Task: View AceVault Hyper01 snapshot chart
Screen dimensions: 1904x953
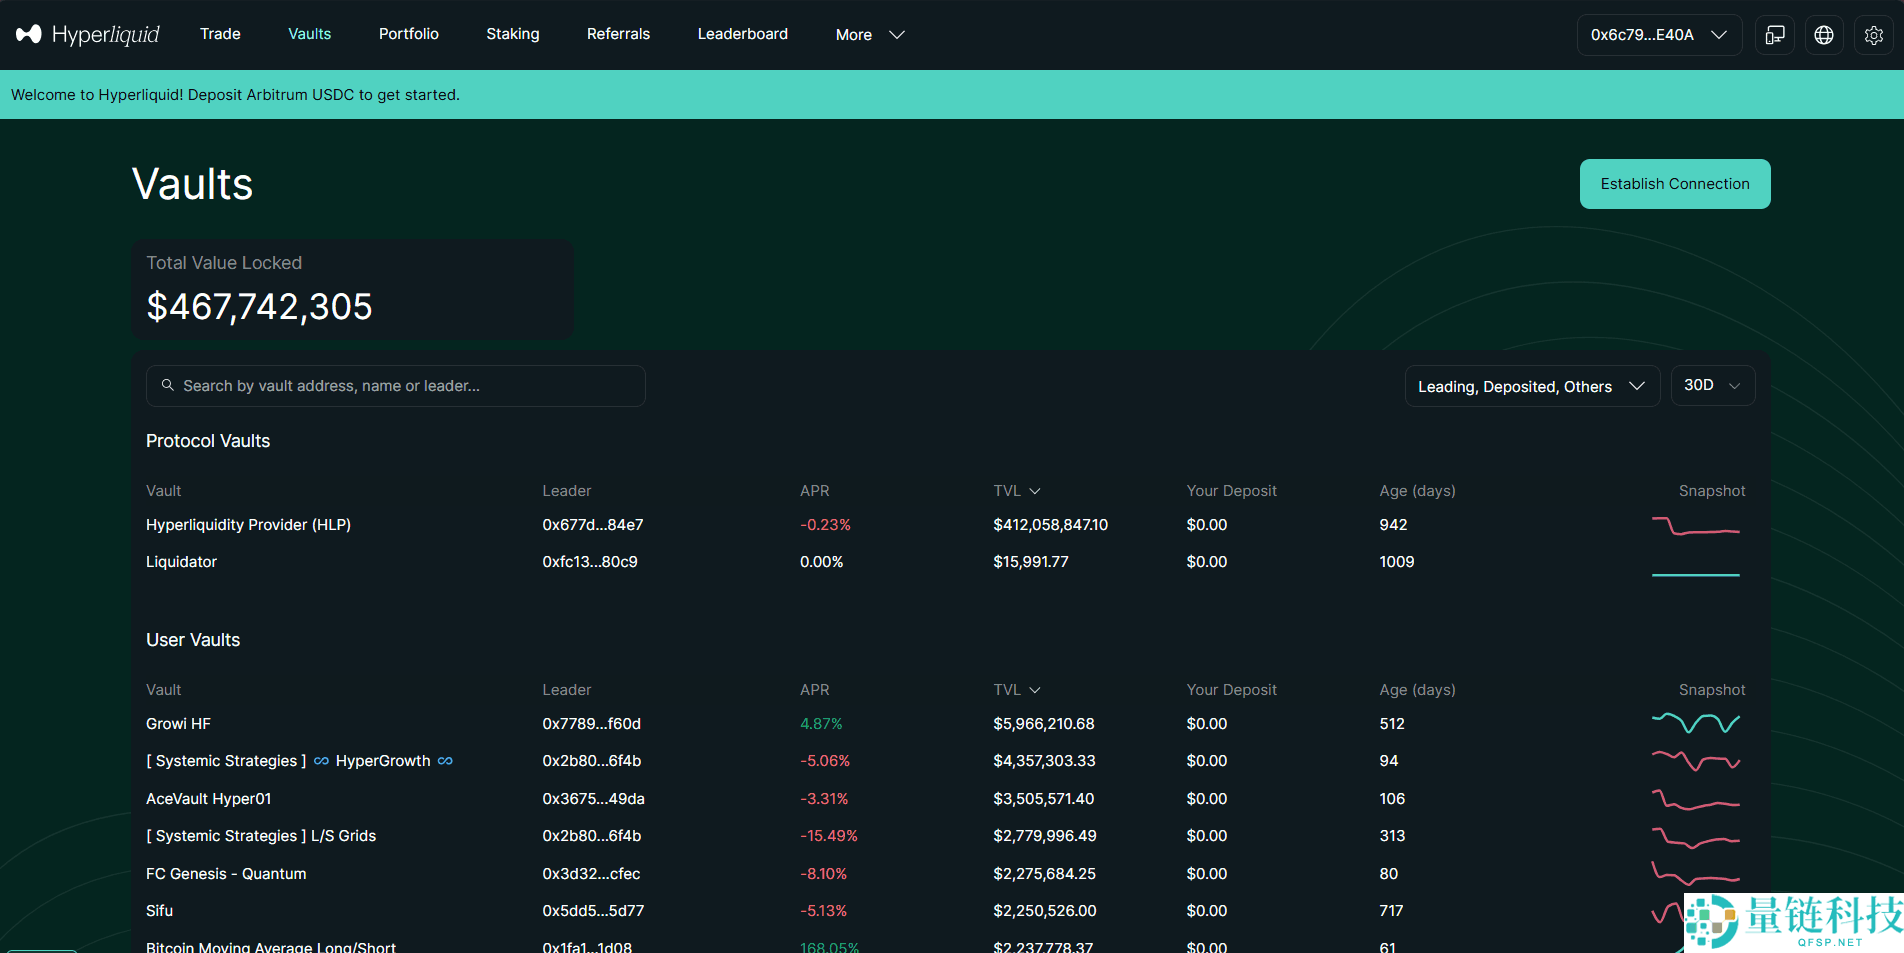Action: 1695,799
